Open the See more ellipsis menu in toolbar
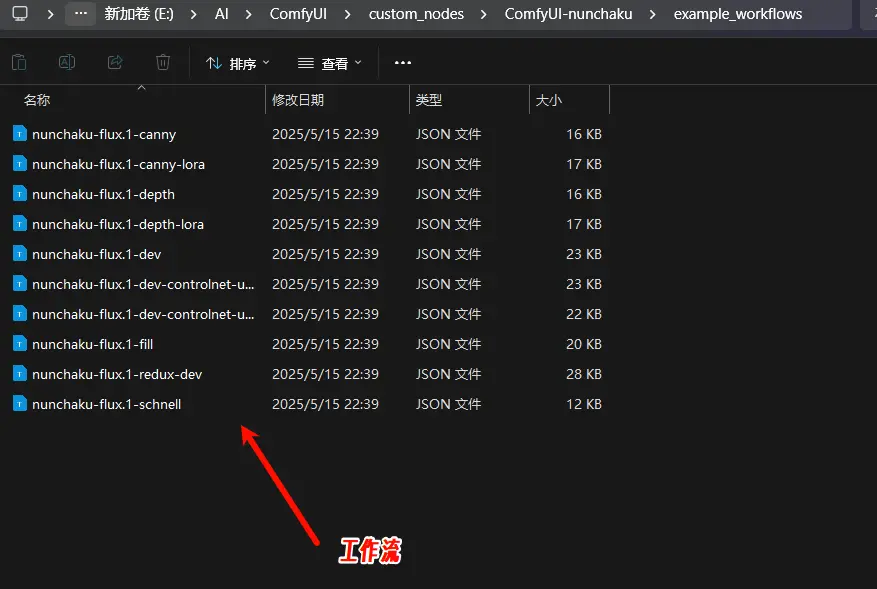This screenshot has height=589, width=877. (403, 63)
